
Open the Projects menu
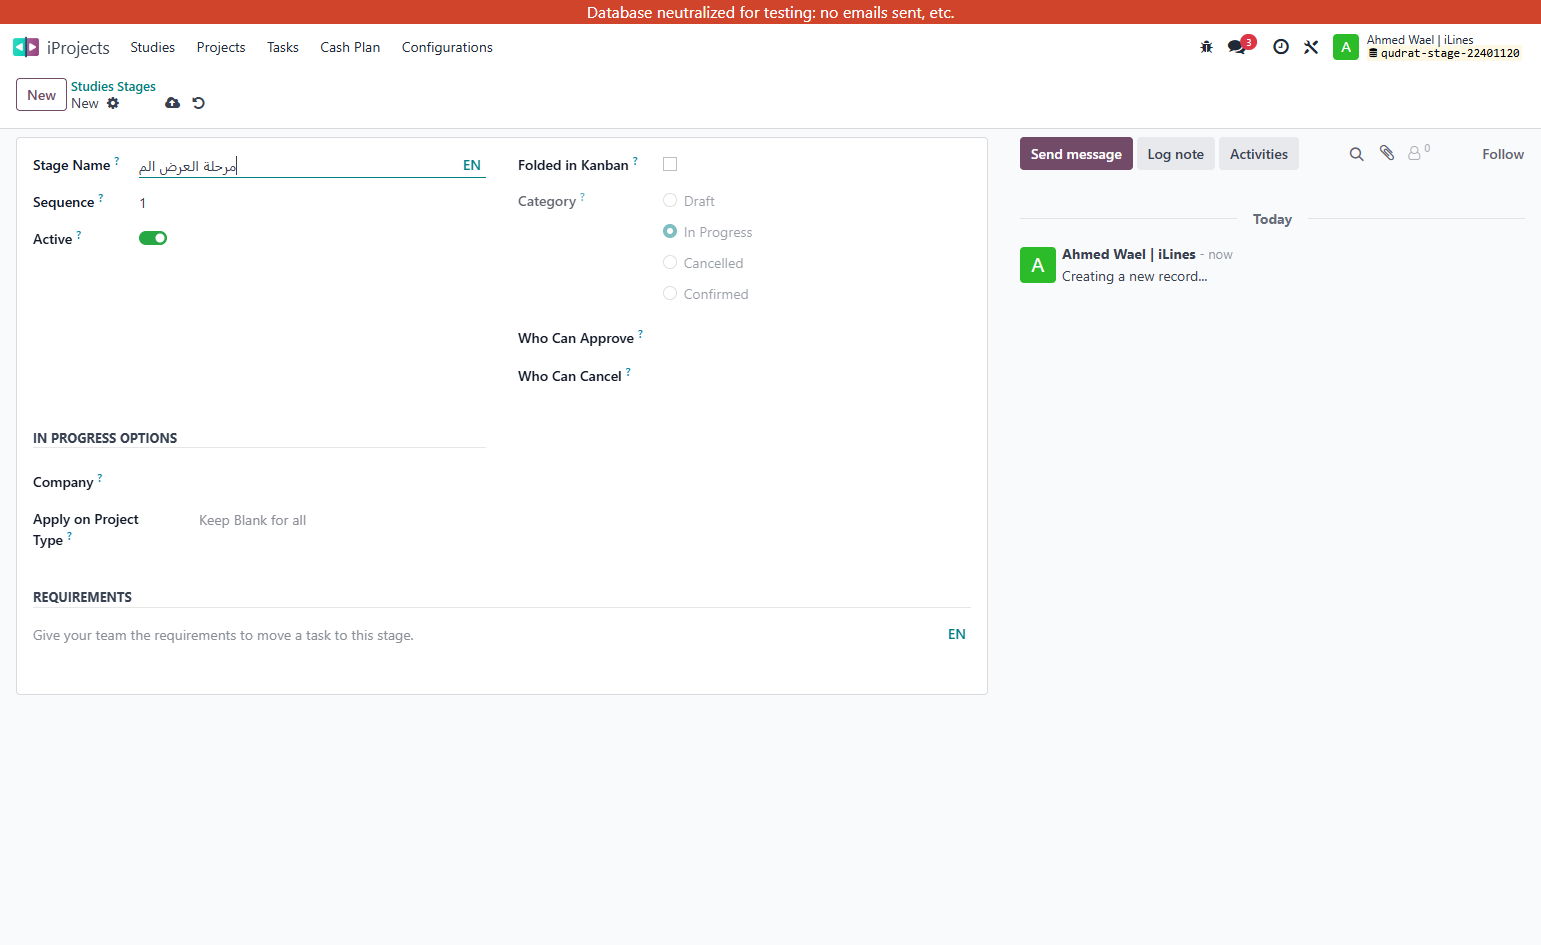[x=221, y=47]
